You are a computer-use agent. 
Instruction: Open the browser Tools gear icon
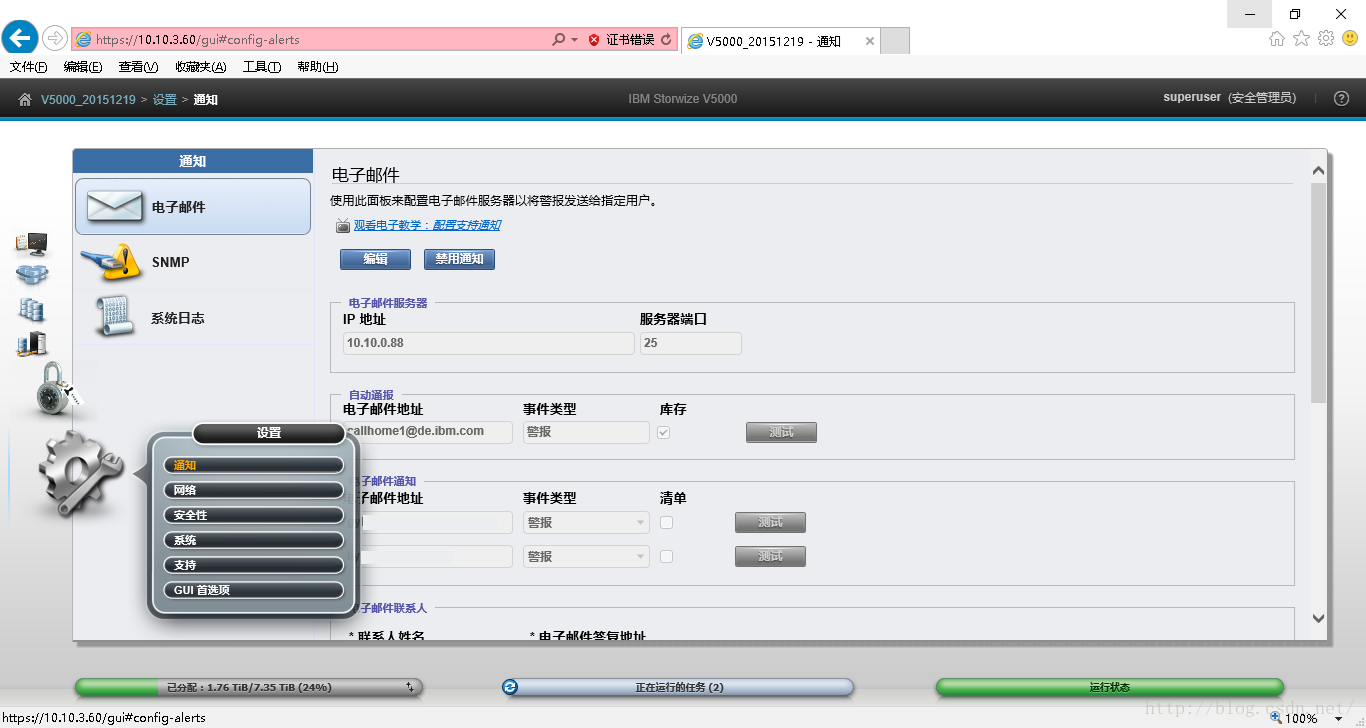1326,39
